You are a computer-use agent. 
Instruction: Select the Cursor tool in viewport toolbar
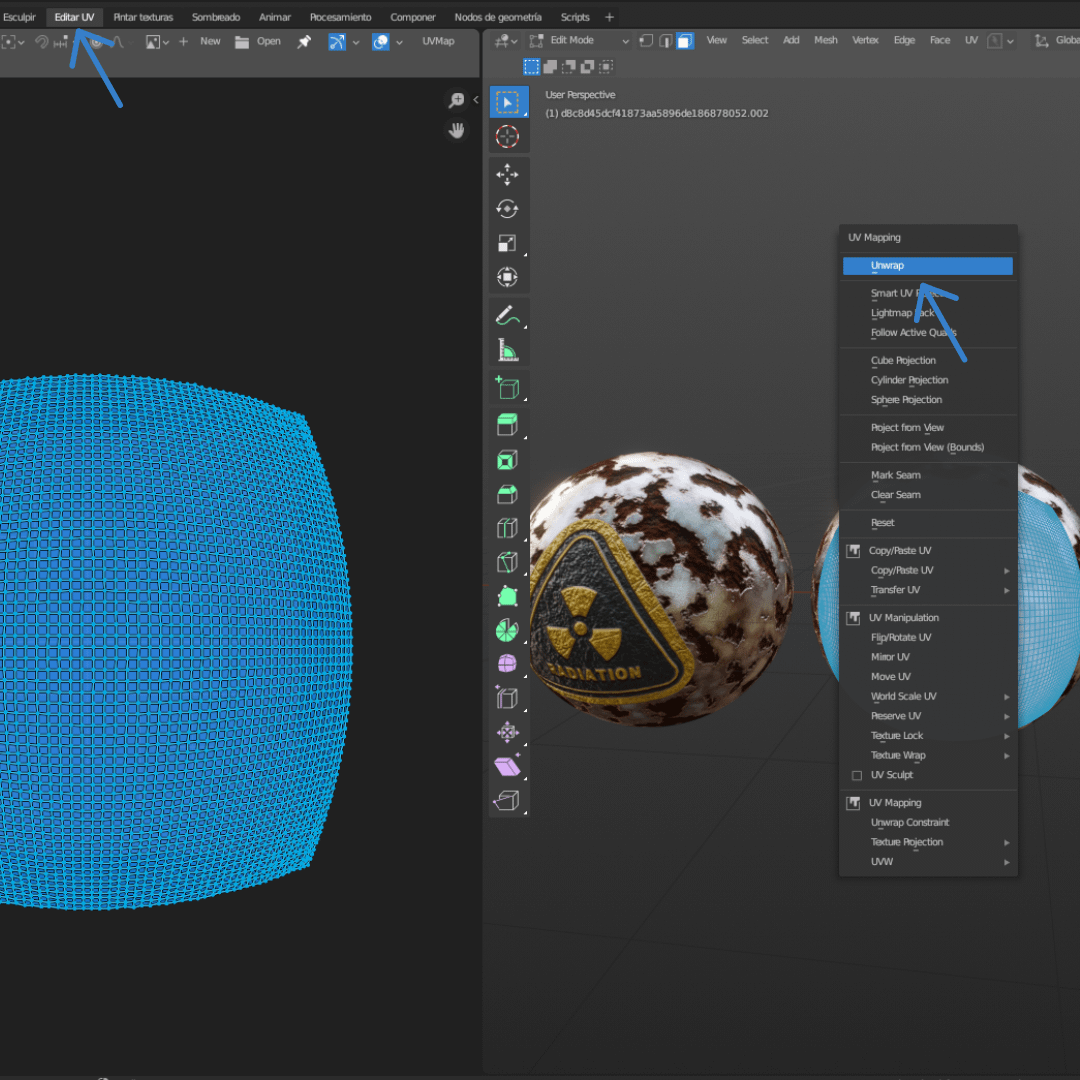(508, 137)
